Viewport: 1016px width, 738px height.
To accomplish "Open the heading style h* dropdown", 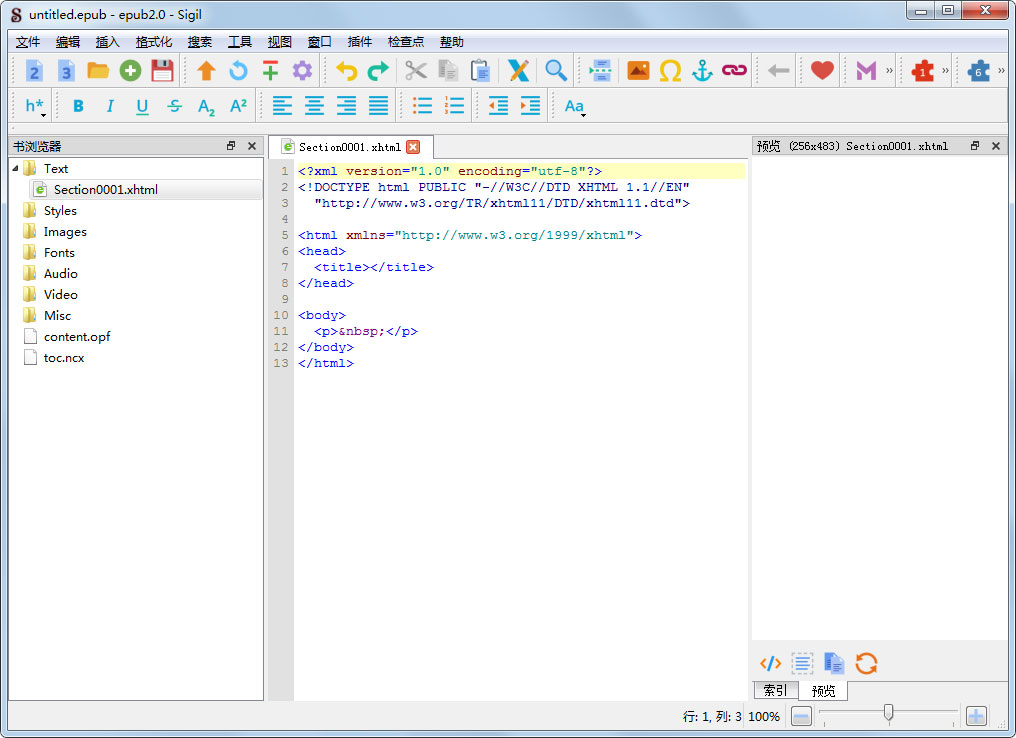I will 35,106.
